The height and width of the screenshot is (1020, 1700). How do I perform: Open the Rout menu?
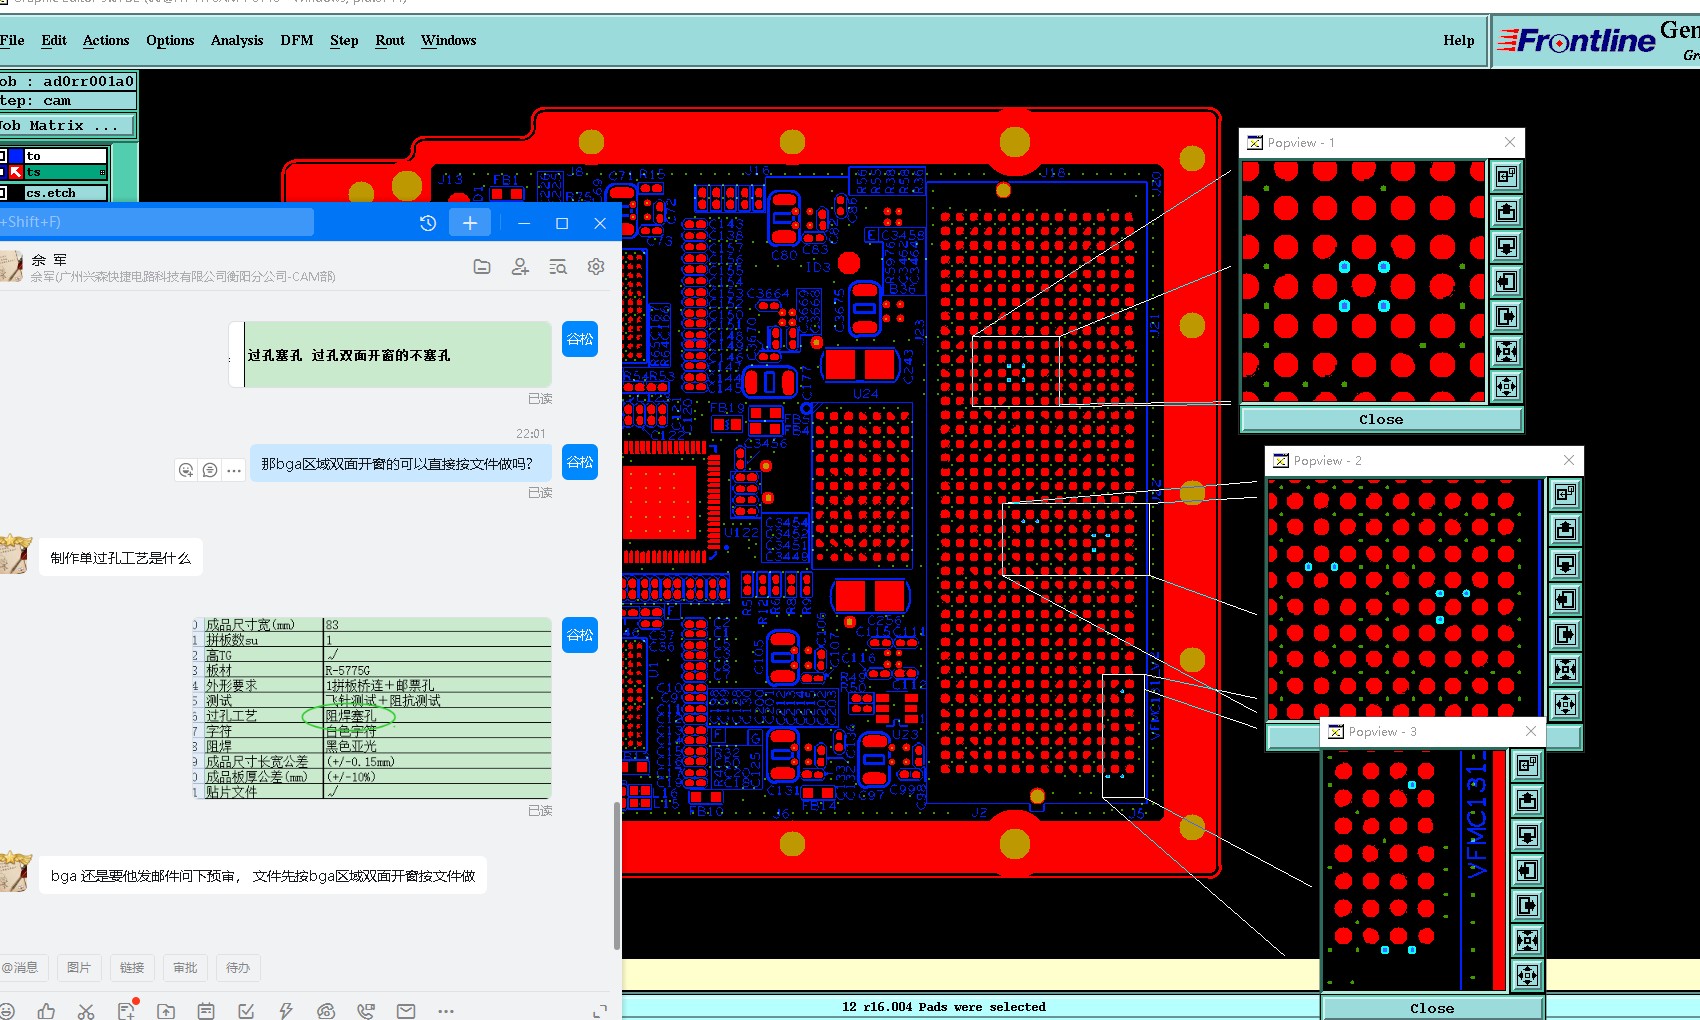pos(390,40)
